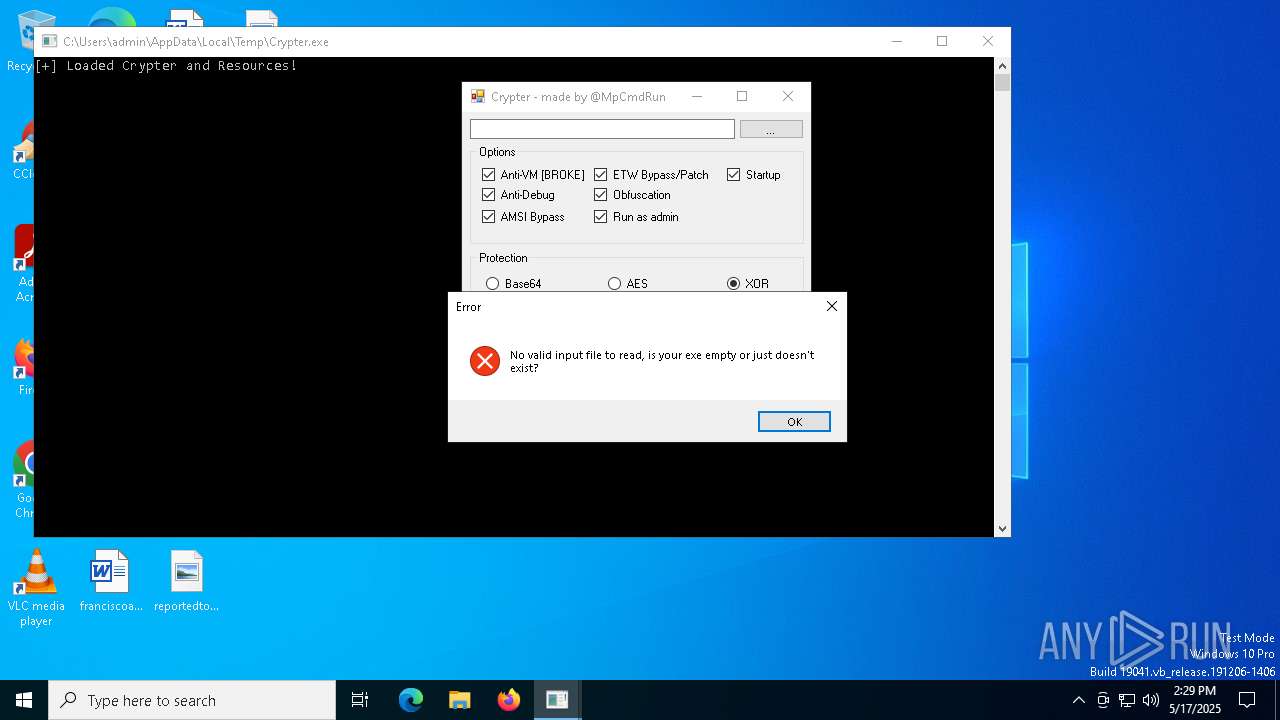
Task: Minimize the Crypter GUI window
Action: (697, 97)
